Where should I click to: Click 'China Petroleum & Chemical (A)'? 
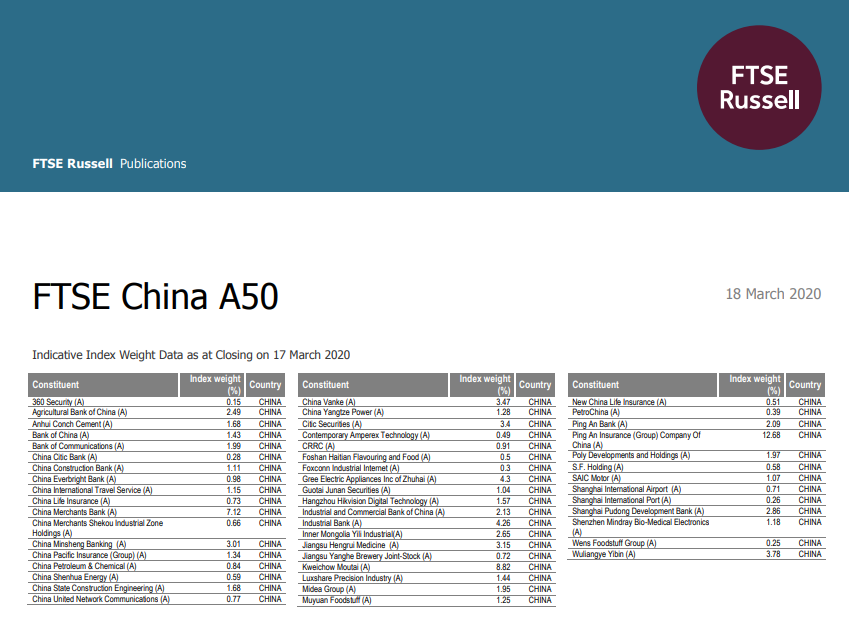pos(84,566)
